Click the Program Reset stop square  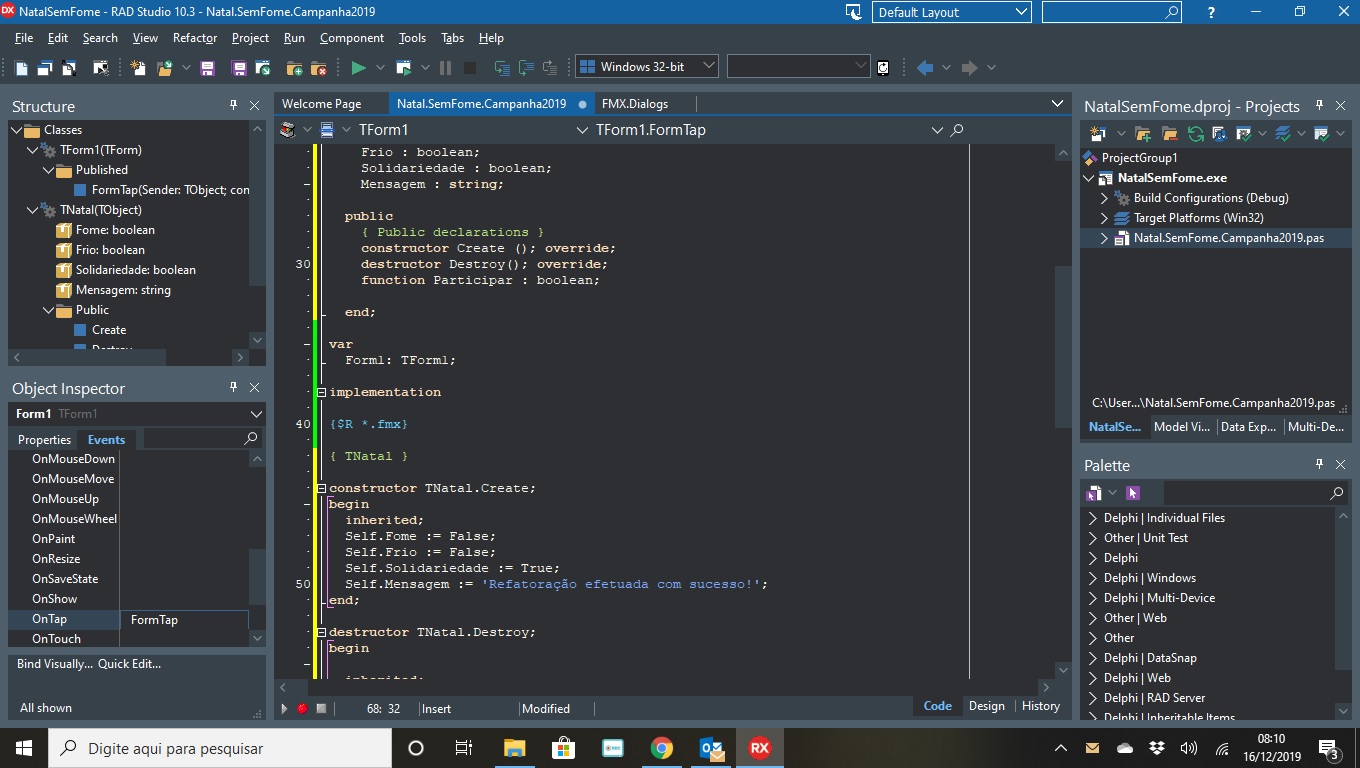469,67
